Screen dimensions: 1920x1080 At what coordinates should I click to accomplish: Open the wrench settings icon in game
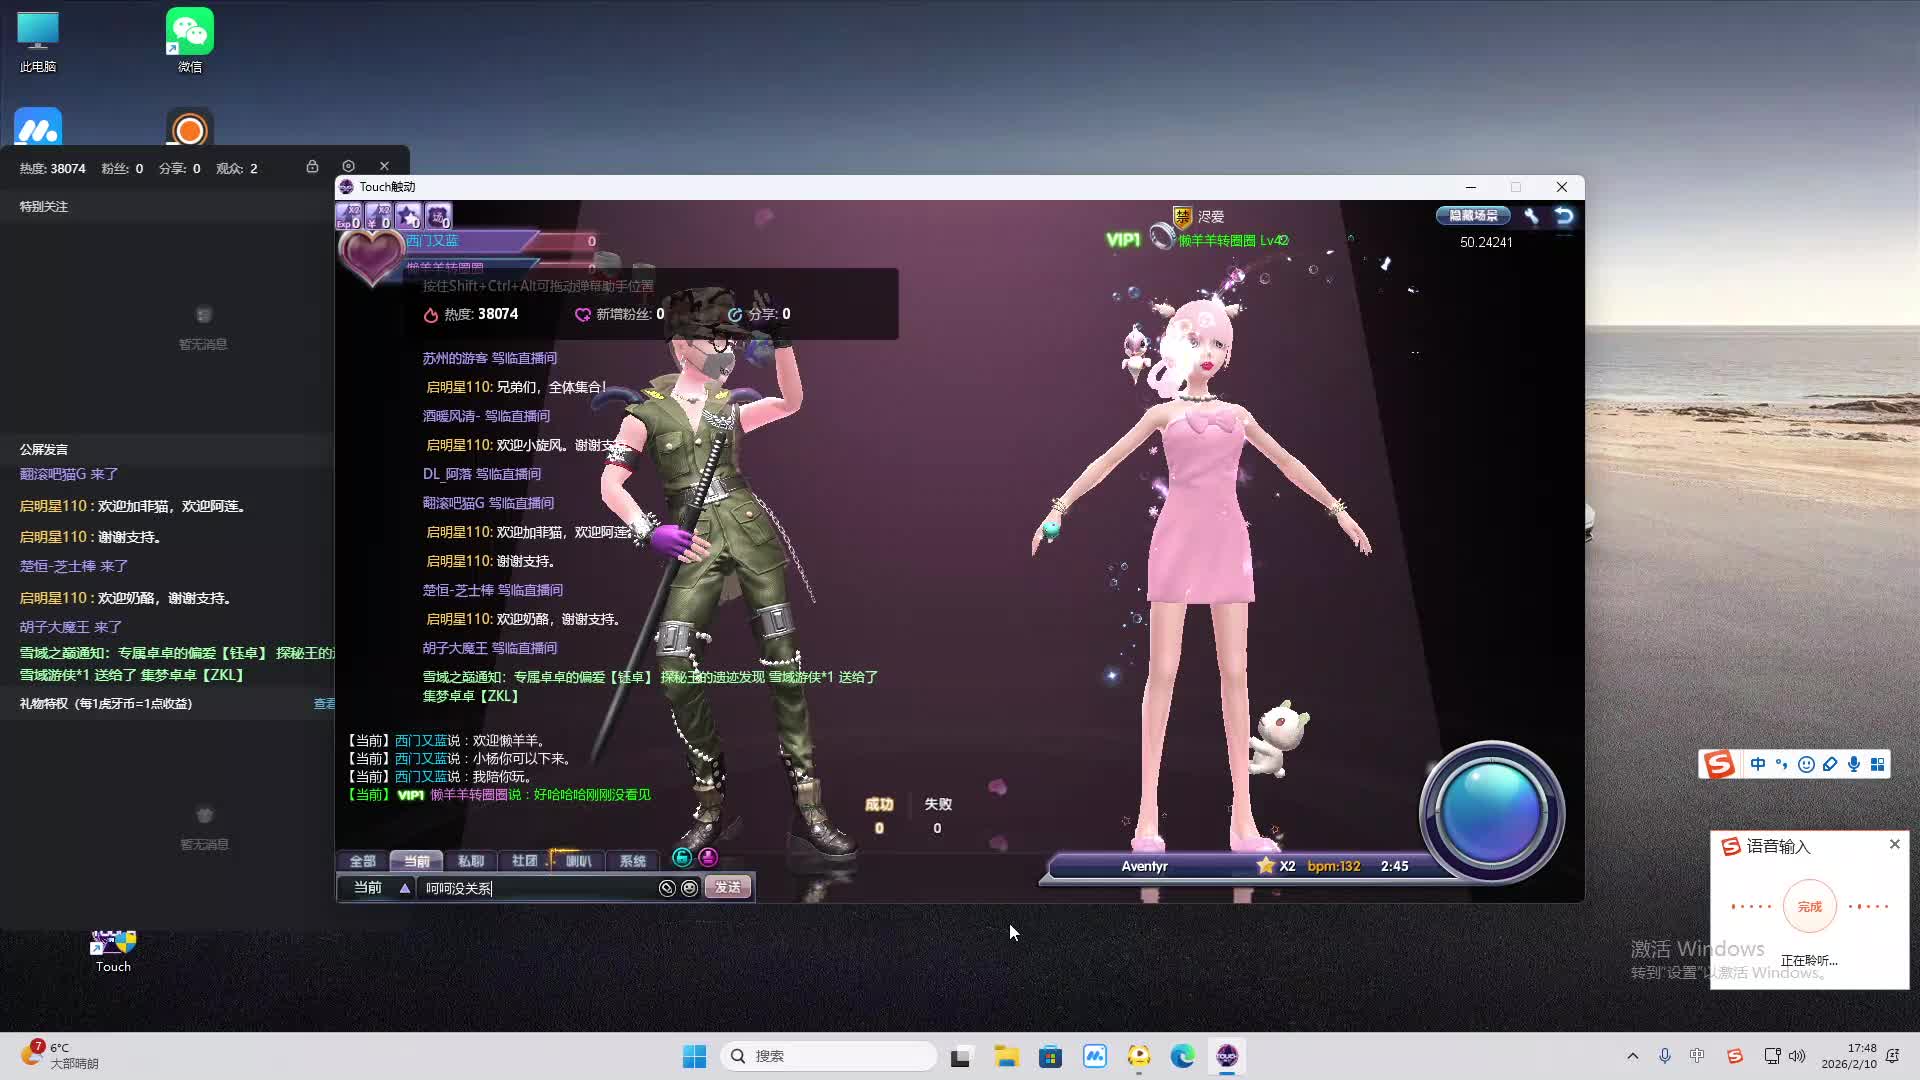click(x=1531, y=216)
